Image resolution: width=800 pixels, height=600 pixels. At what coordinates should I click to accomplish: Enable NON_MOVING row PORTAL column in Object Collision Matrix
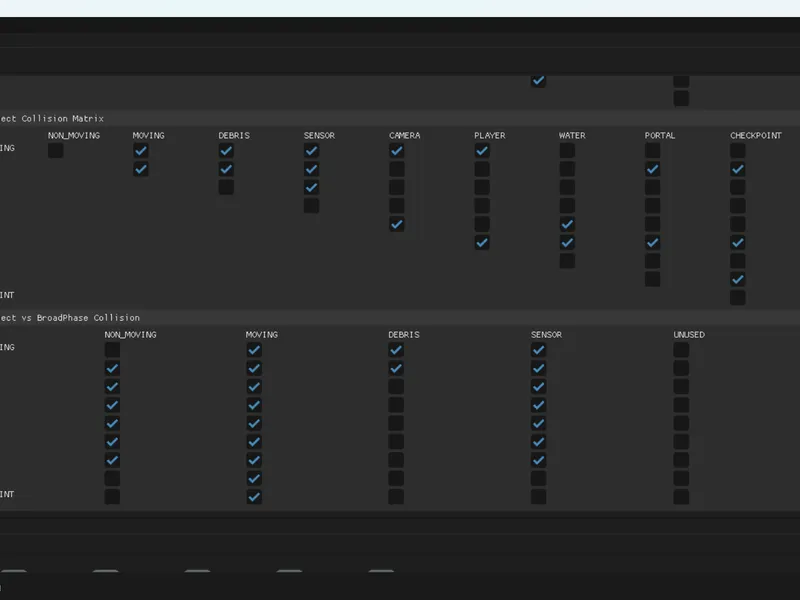tap(652, 151)
